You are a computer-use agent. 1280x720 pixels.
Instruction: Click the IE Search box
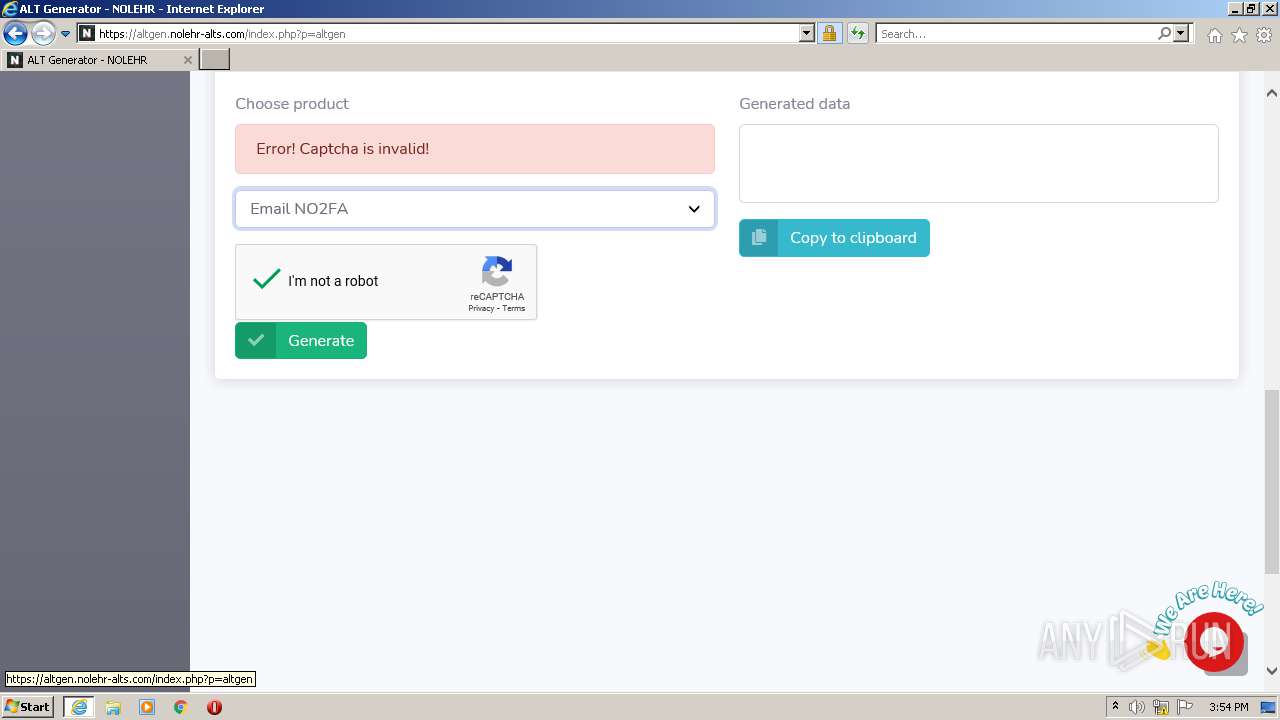1016,34
